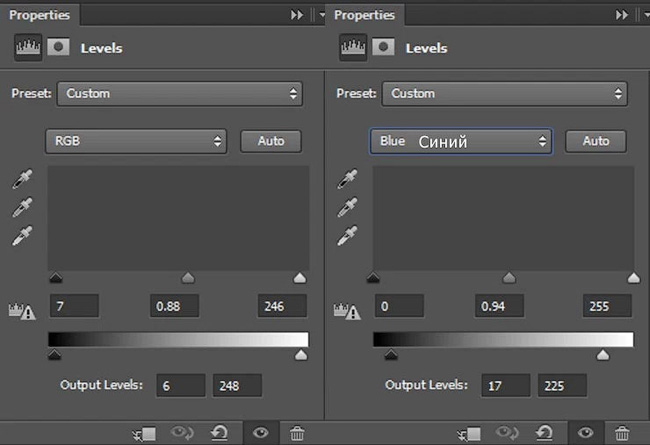Viewport: 650px width, 445px height.
Task: Click highlight input field showing 246
Action: 282,306
